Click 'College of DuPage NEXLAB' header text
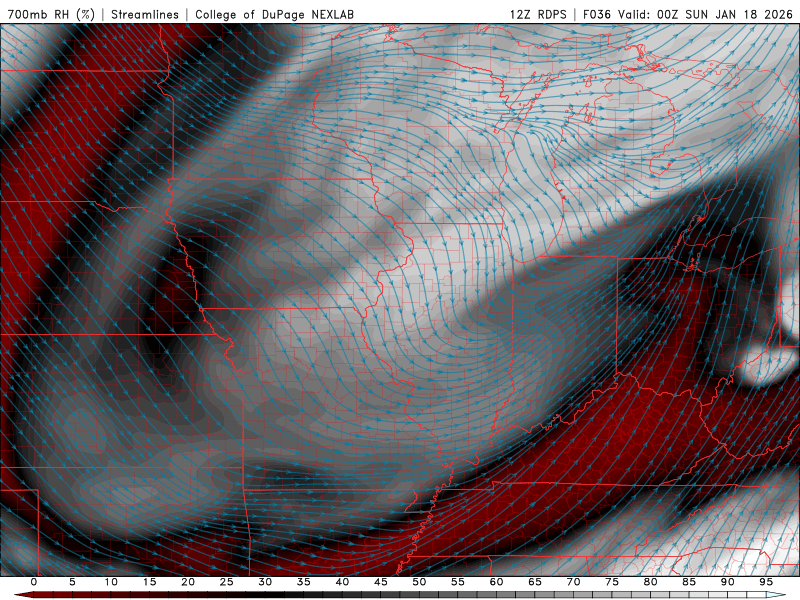This screenshot has height=600, width=800. click(x=274, y=14)
